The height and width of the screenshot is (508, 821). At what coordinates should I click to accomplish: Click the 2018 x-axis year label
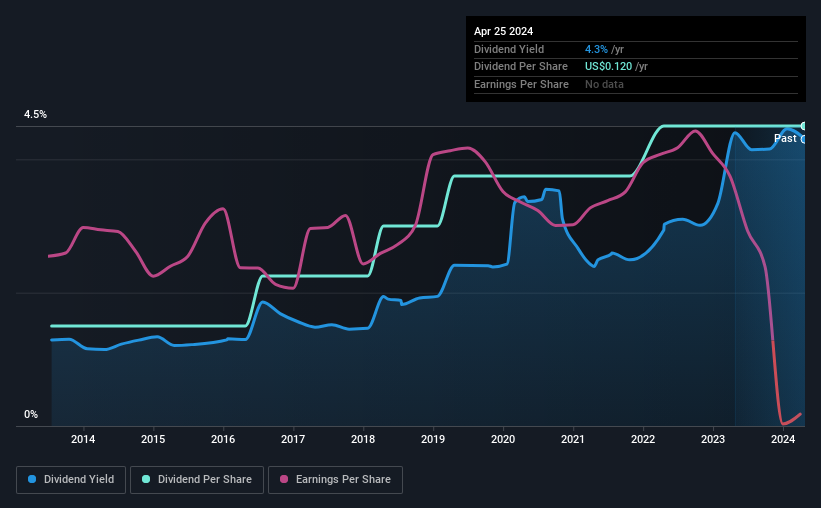(x=363, y=439)
